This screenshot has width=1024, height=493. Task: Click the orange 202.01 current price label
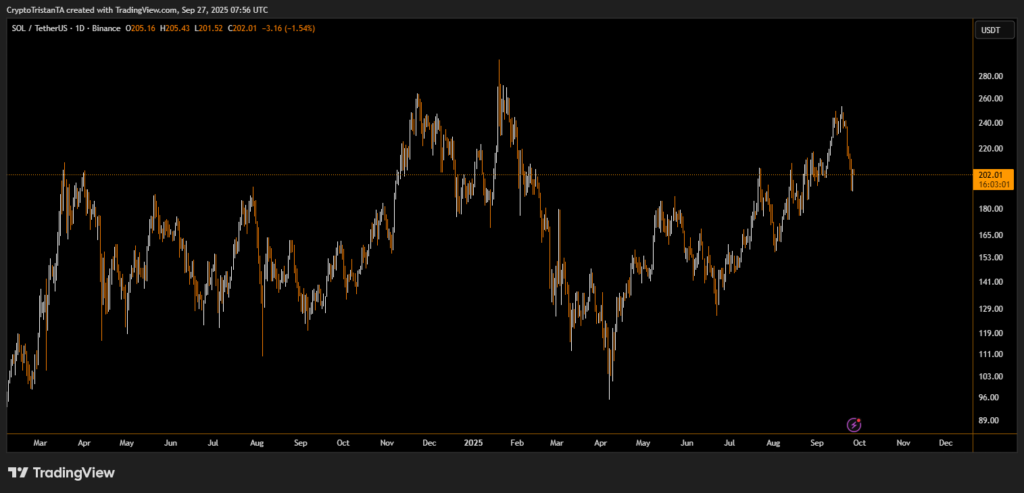(990, 175)
